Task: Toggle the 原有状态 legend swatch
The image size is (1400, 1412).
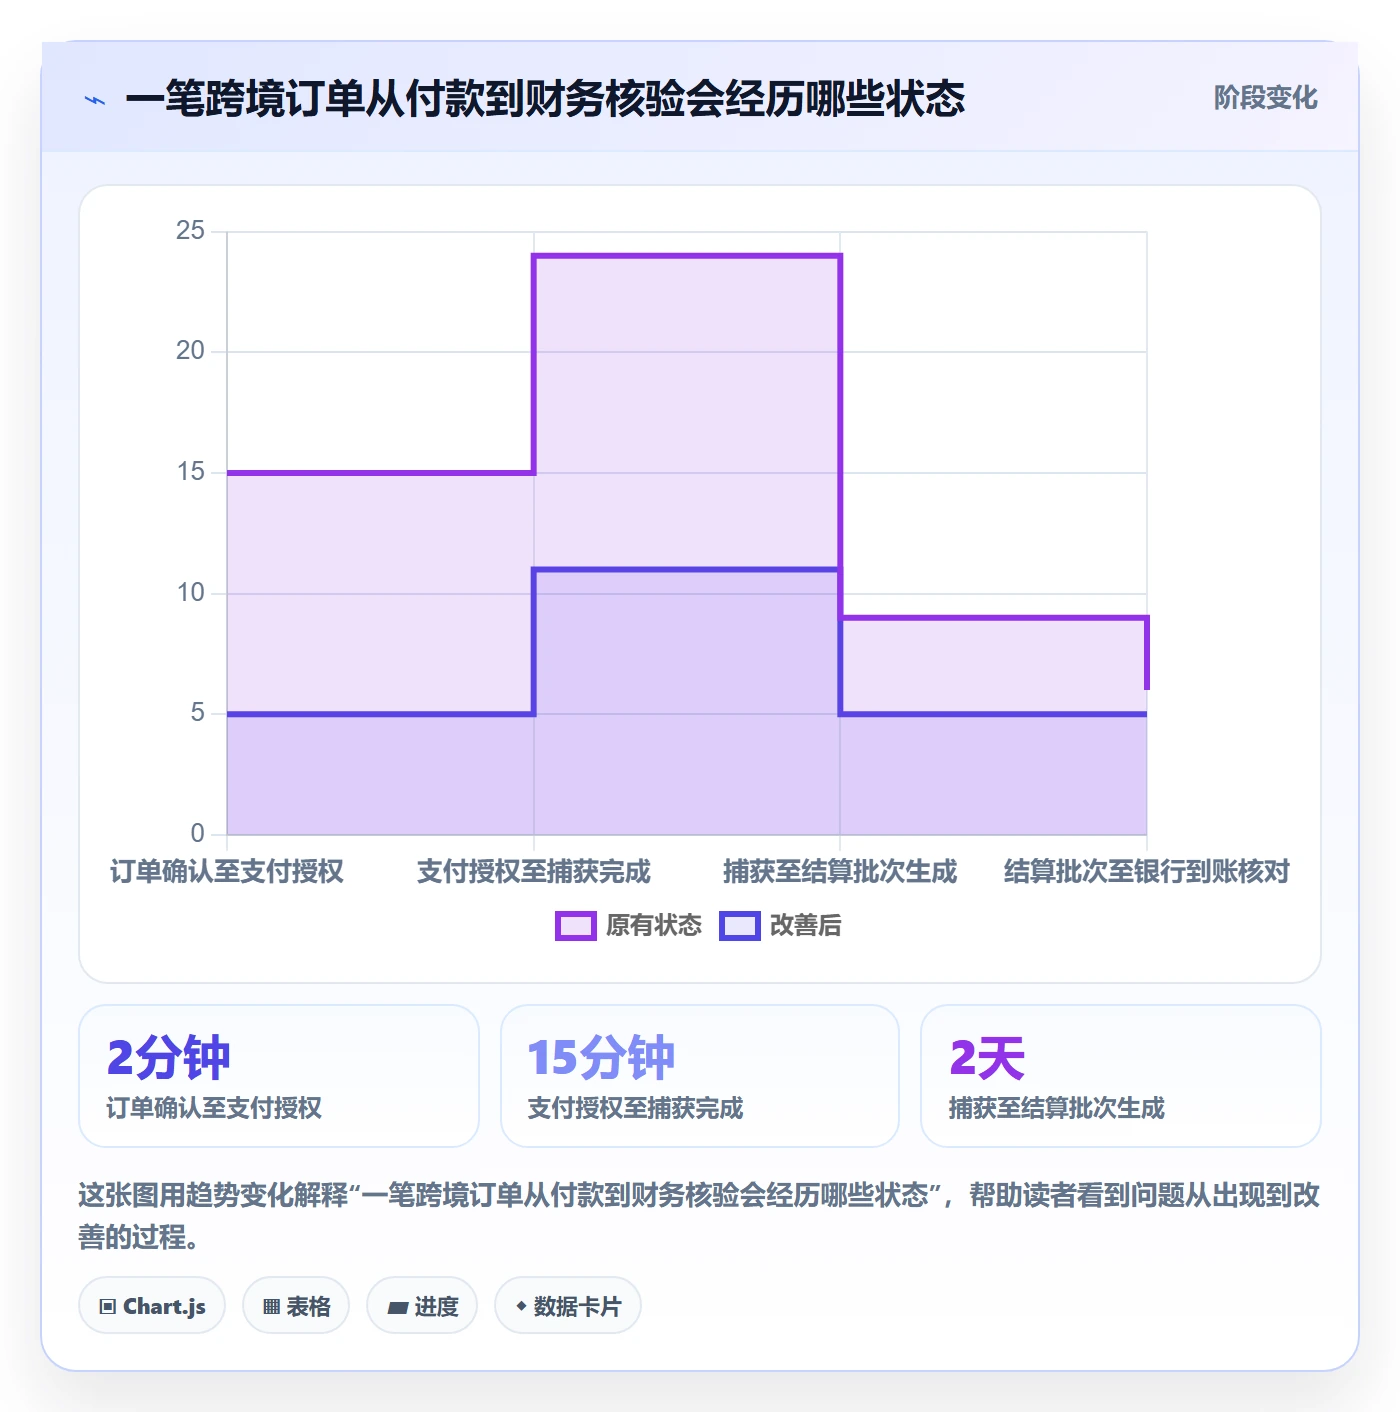Action: (576, 926)
